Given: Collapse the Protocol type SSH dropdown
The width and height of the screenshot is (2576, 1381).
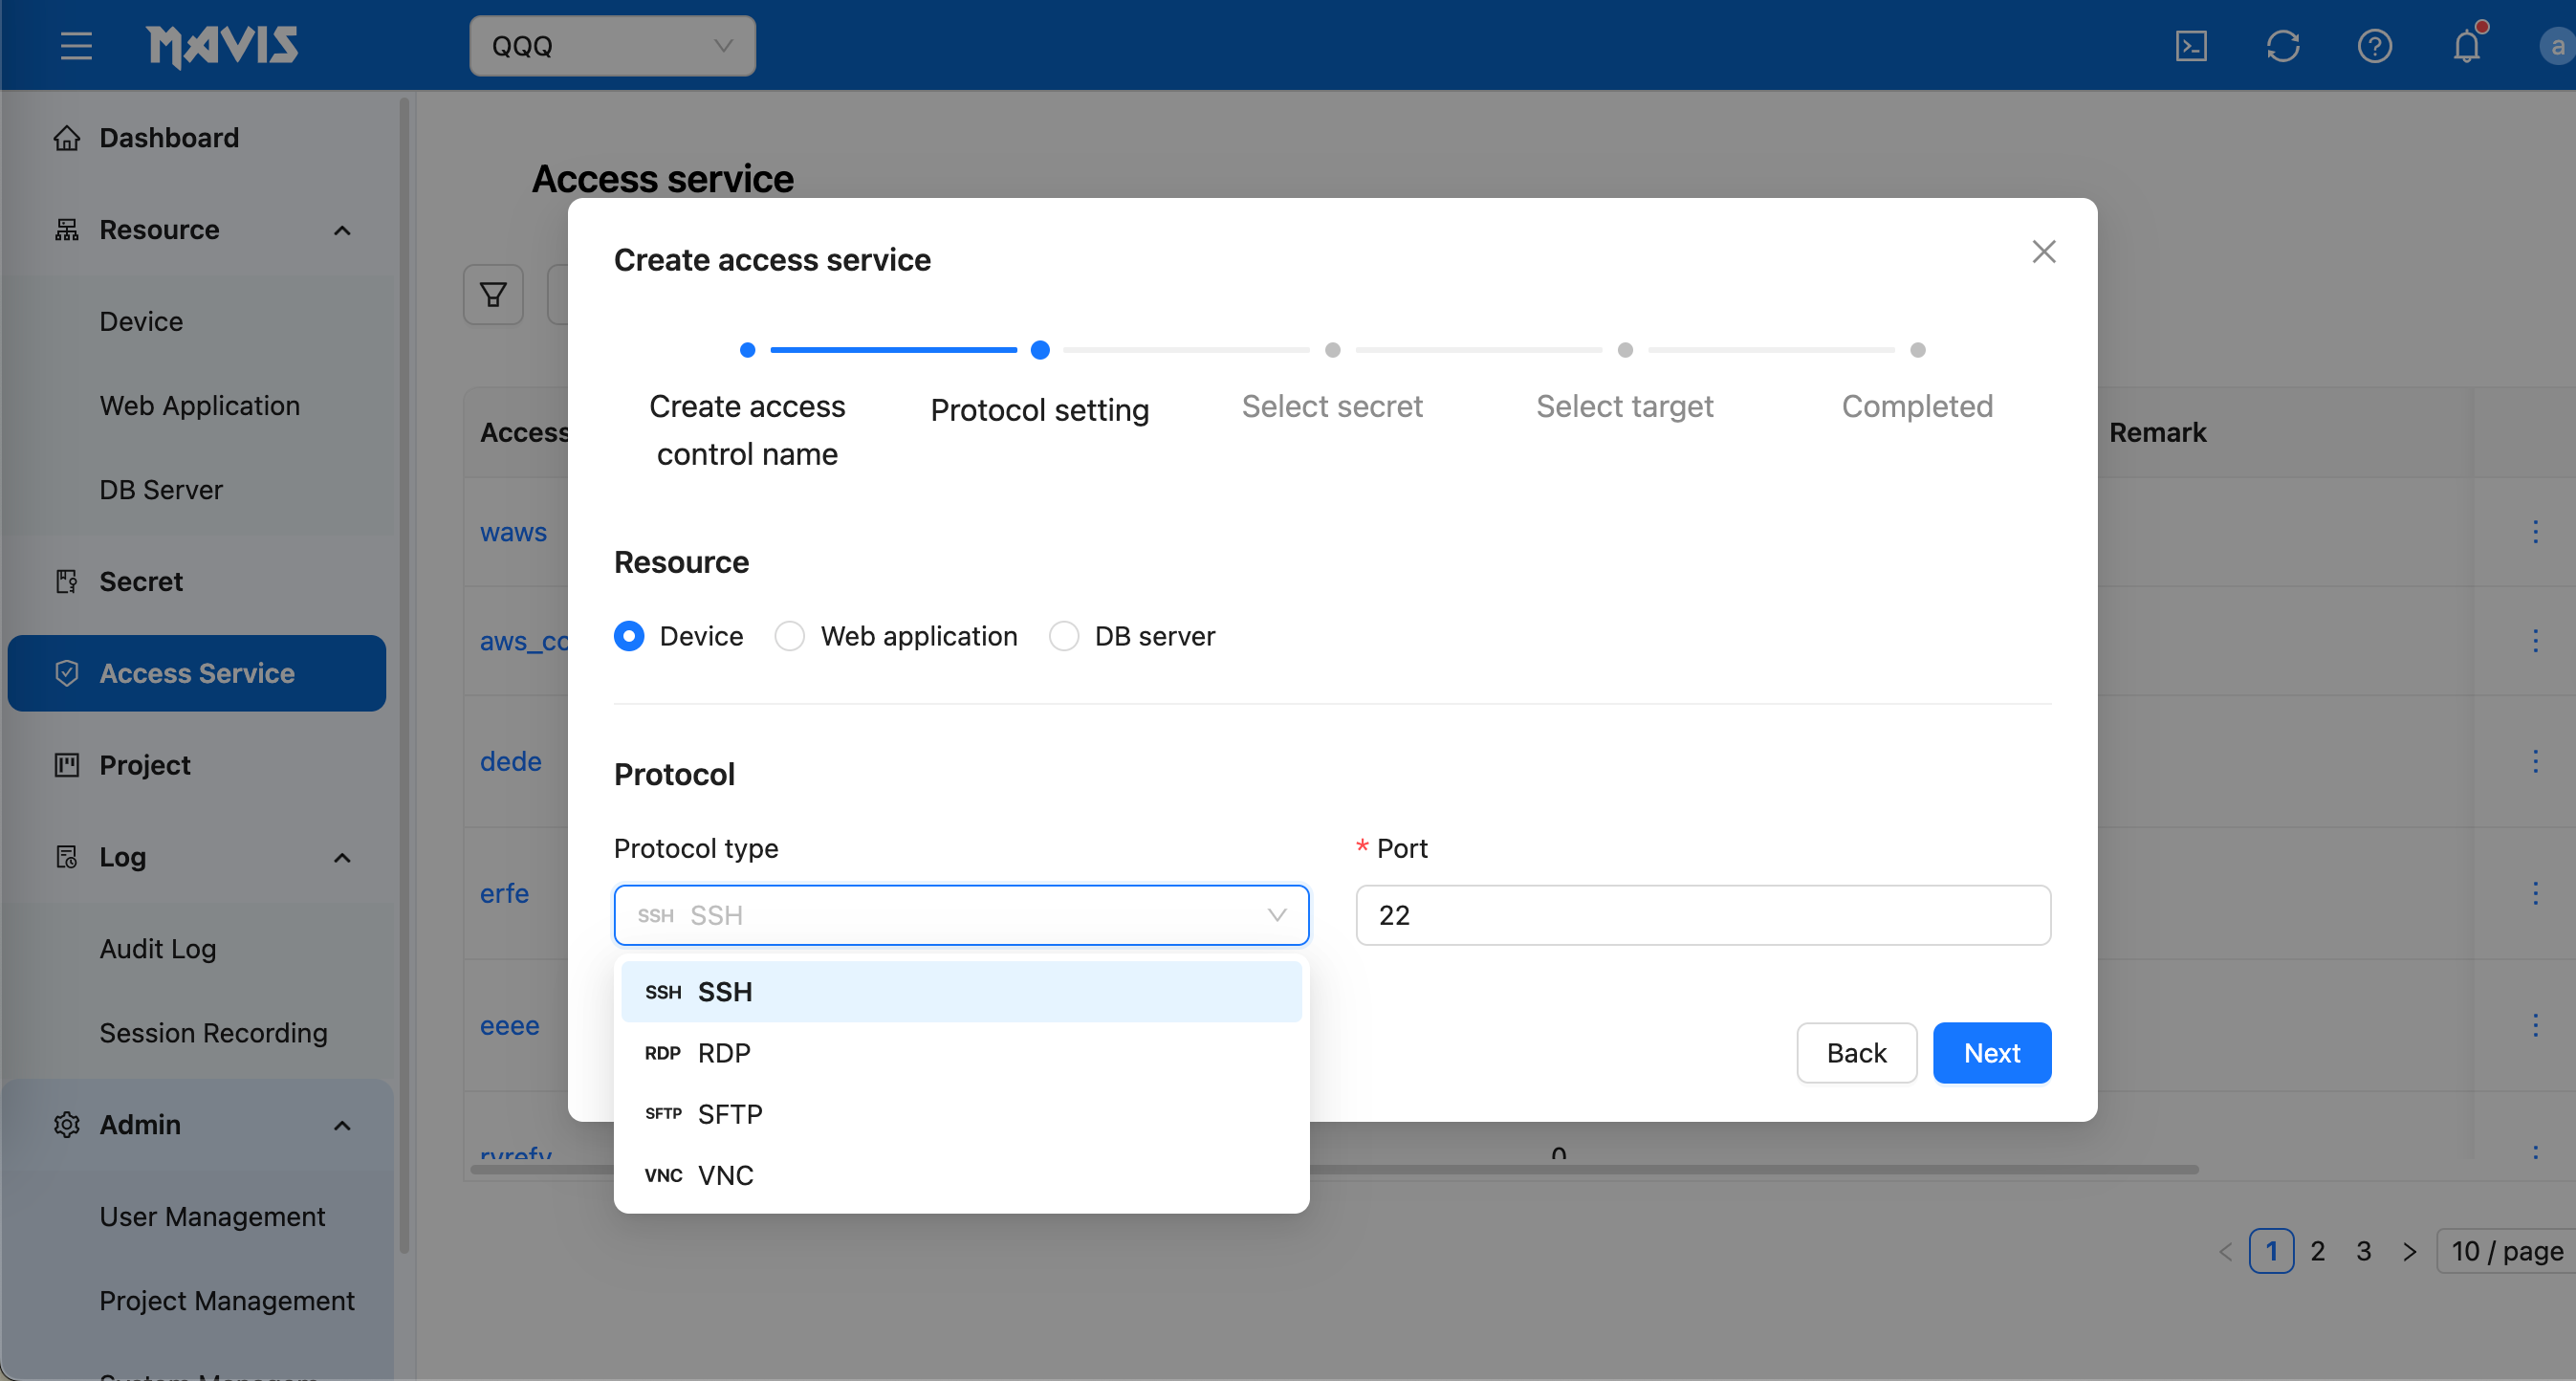Looking at the screenshot, I should pos(960,915).
